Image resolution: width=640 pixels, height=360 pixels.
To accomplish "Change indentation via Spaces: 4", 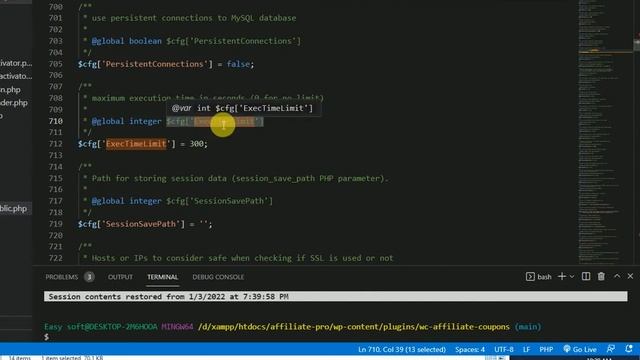I will pos(470,349).
